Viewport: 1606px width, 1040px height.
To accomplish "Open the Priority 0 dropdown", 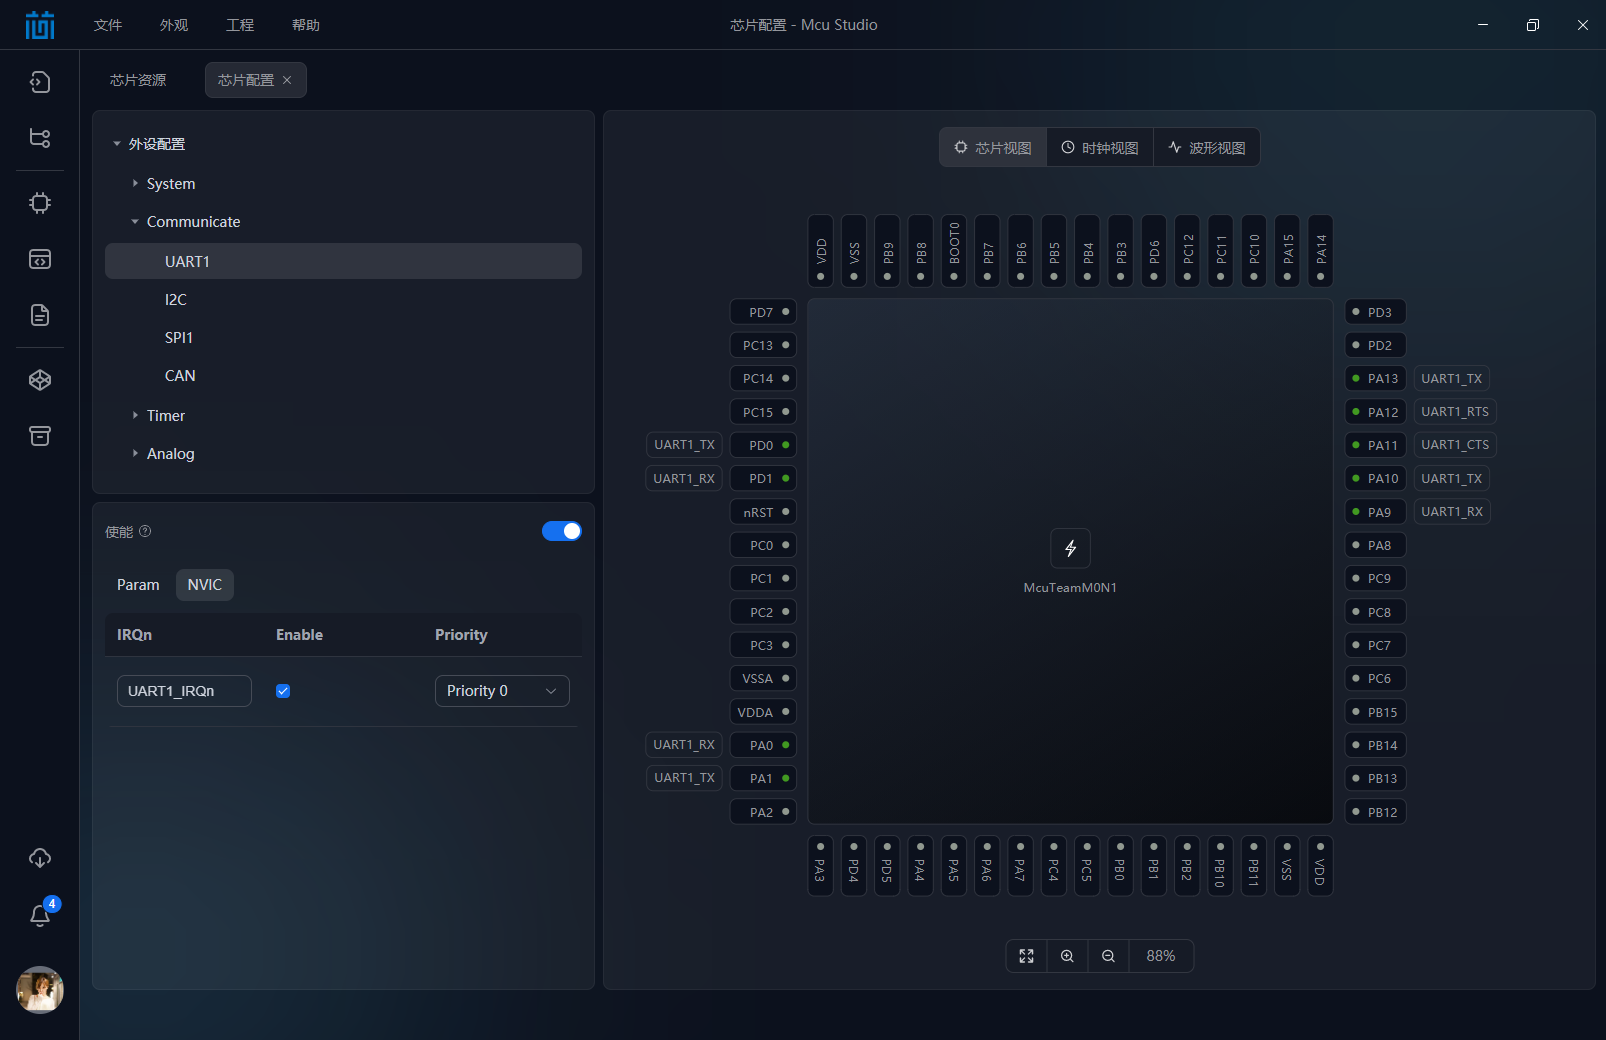I will point(502,690).
